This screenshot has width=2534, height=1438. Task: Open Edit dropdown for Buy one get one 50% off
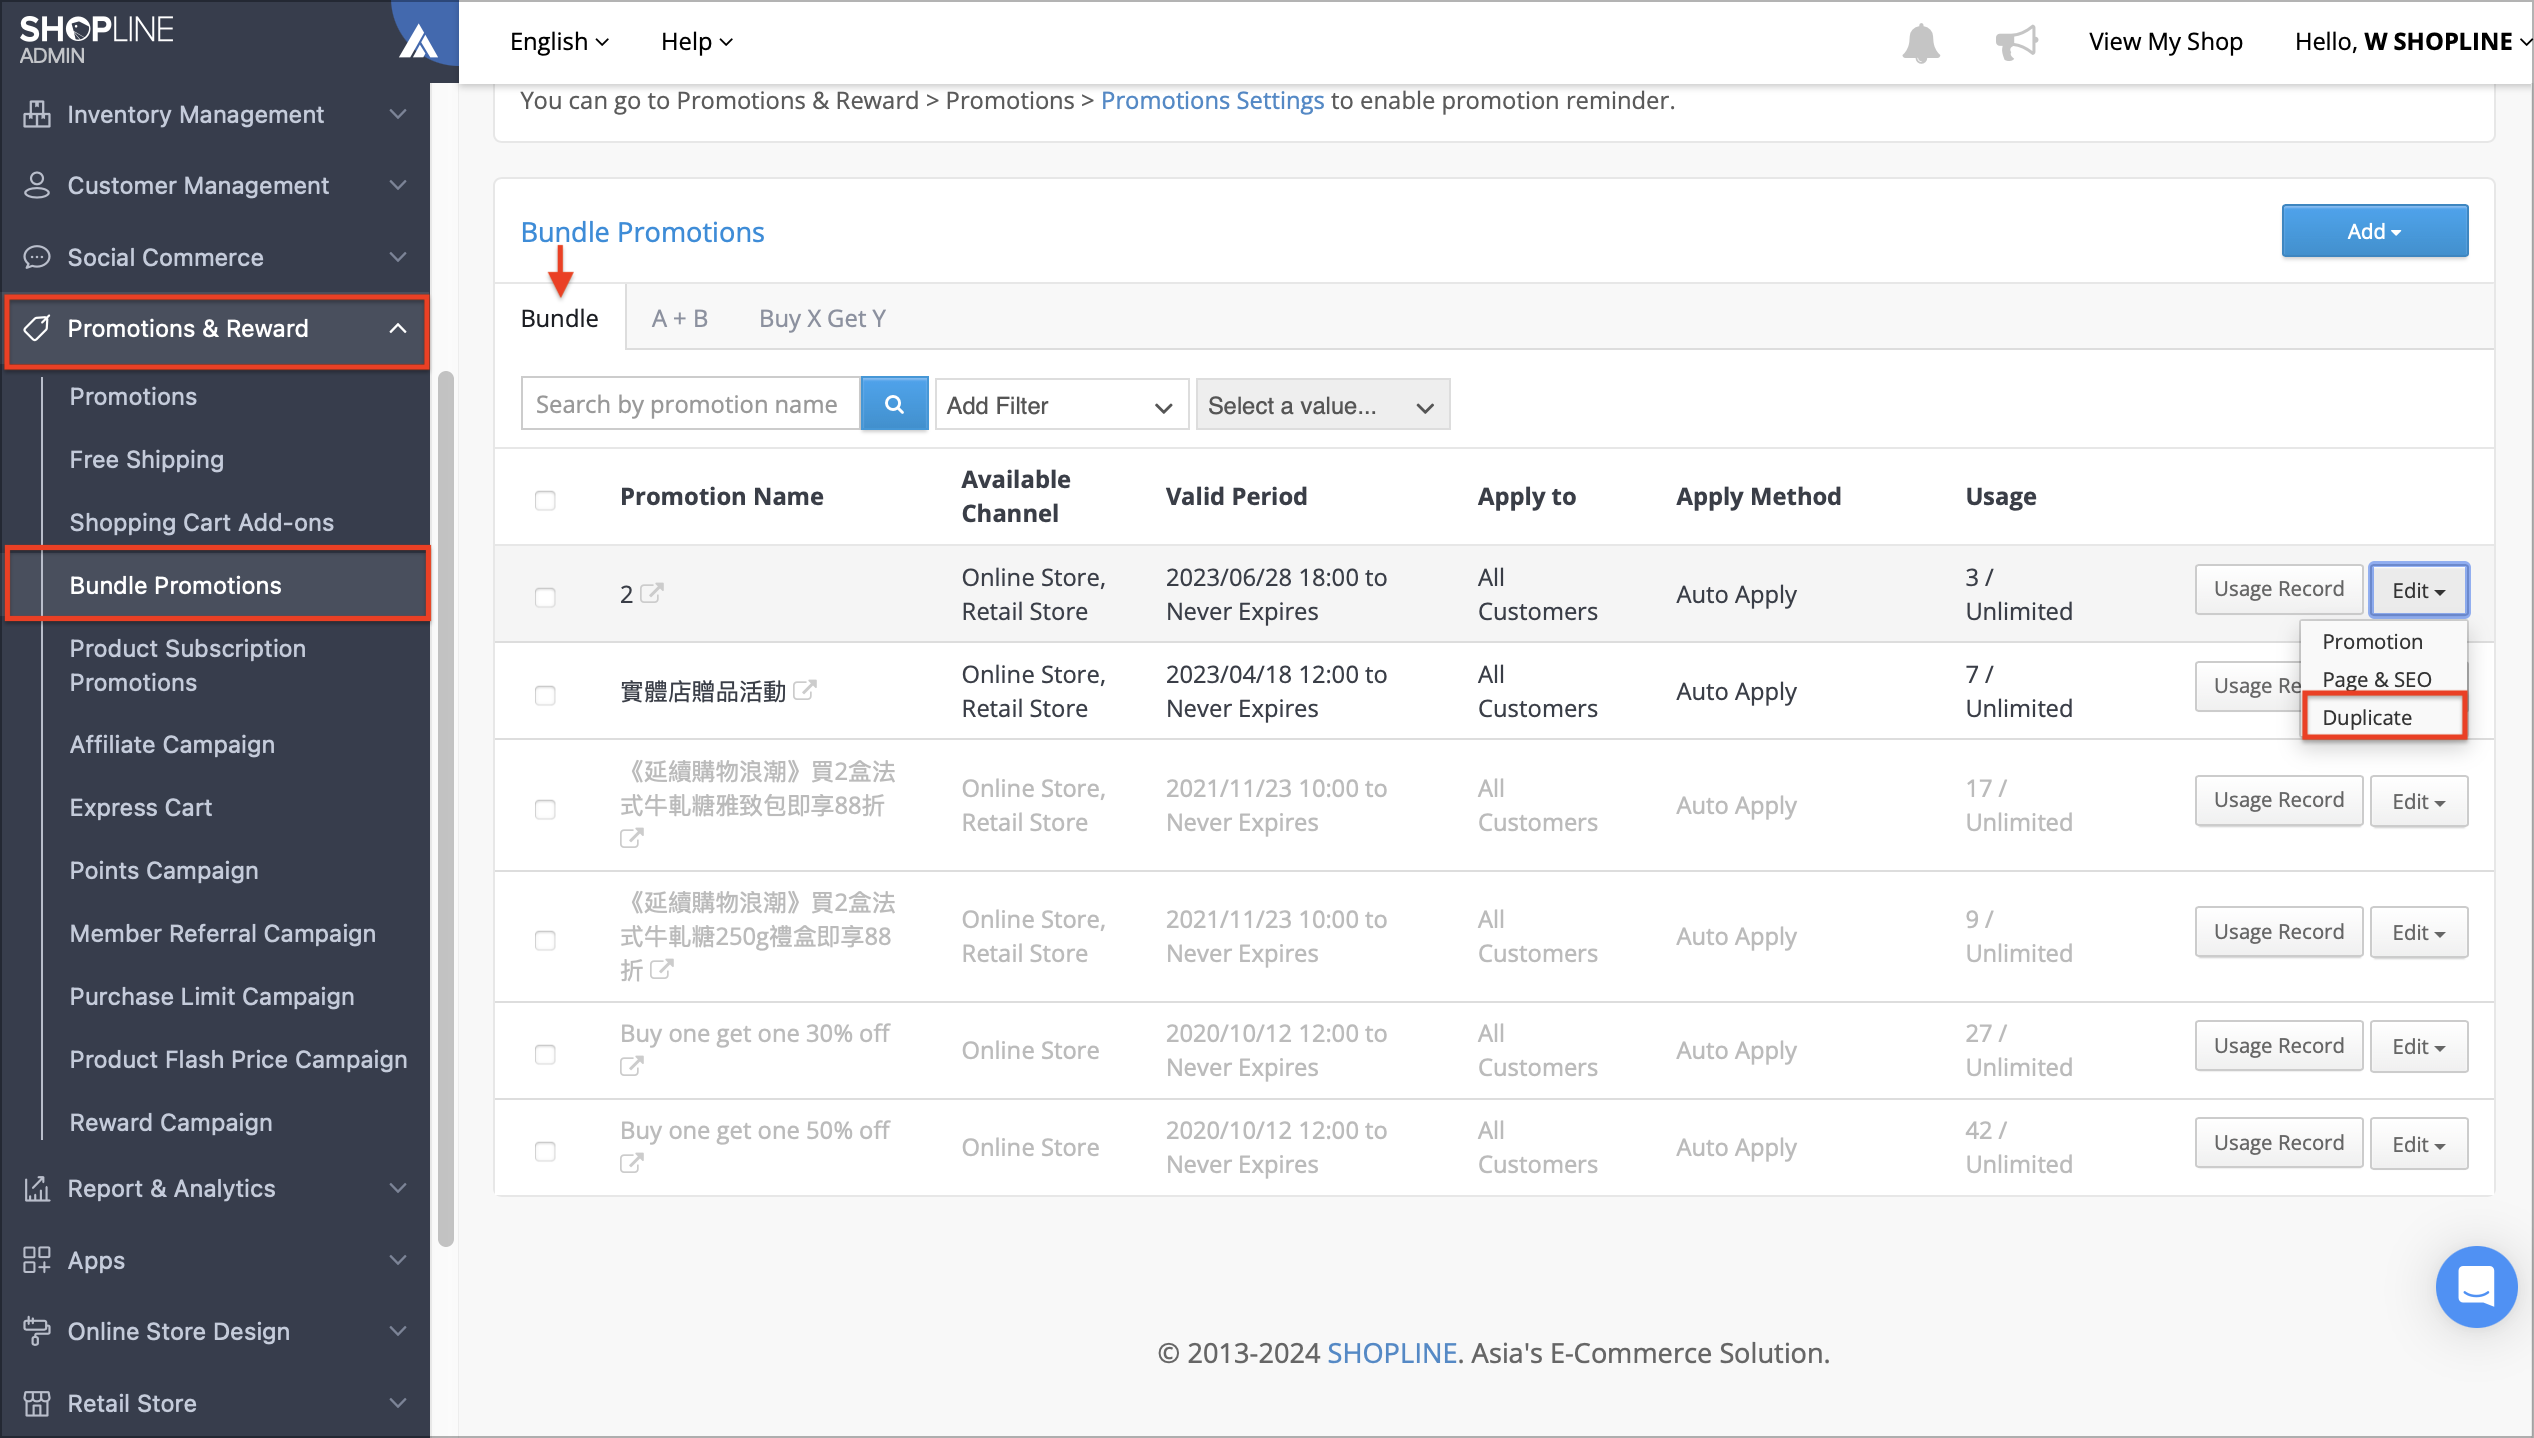[2418, 1143]
